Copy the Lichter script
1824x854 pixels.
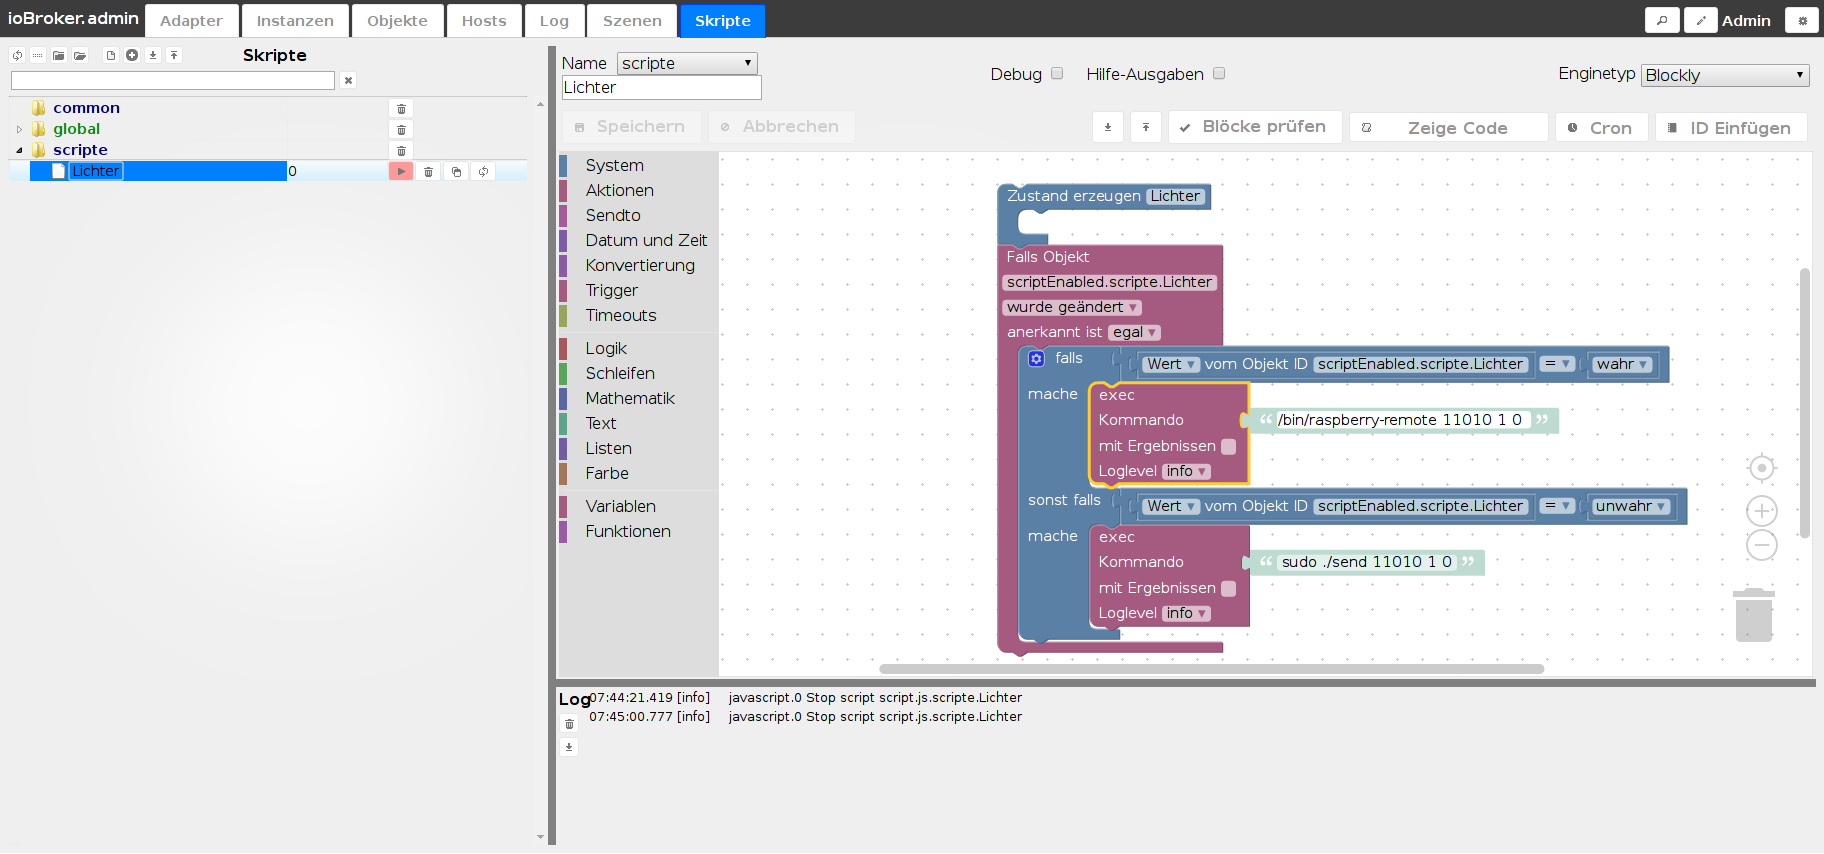click(456, 171)
